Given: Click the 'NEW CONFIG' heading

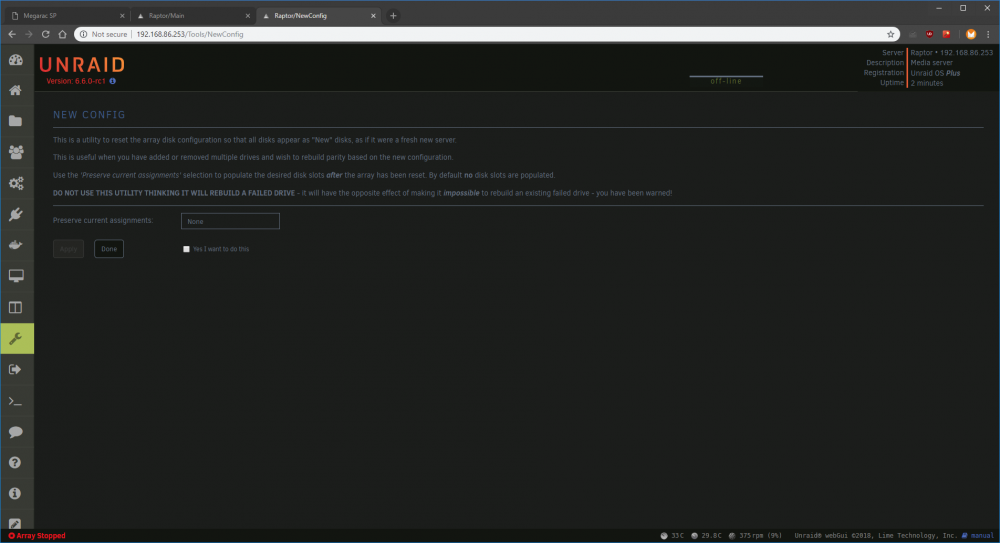Looking at the screenshot, I should point(89,115).
